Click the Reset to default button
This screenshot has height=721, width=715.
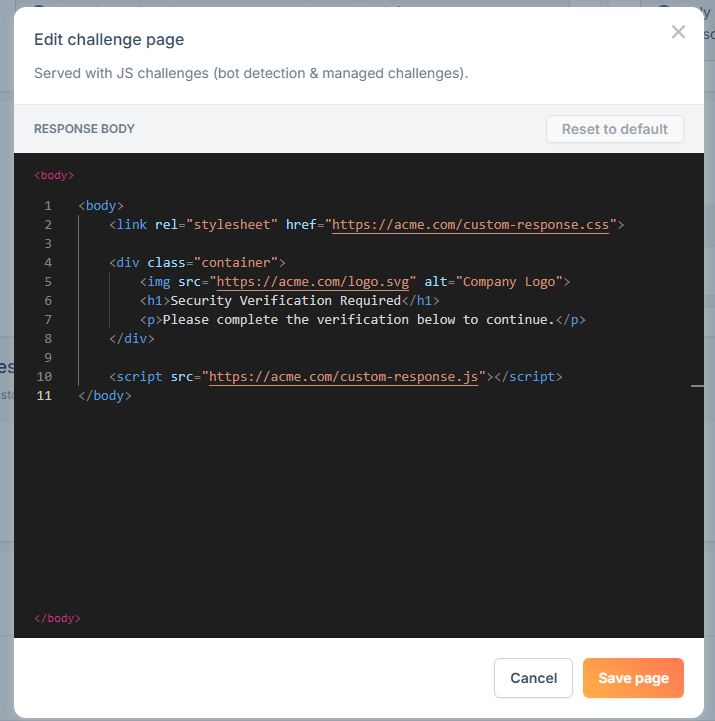click(x=615, y=129)
